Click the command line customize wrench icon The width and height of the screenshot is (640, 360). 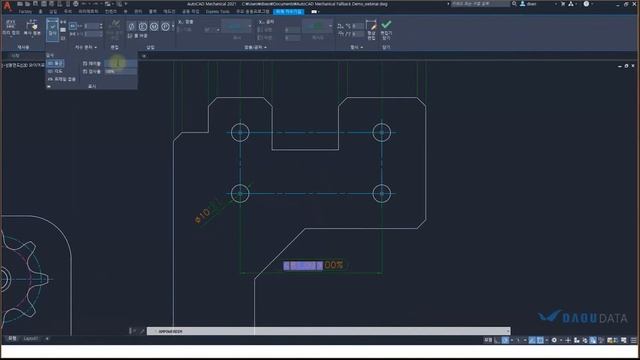click(142, 331)
